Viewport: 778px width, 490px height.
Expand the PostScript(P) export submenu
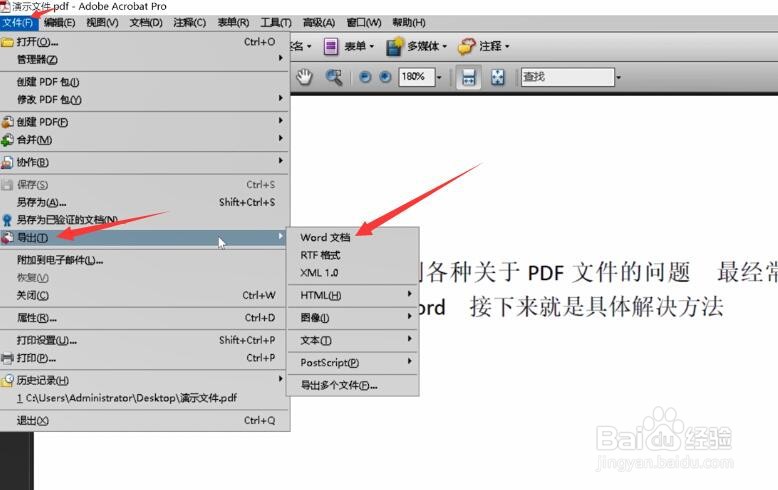(x=353, y=363)
